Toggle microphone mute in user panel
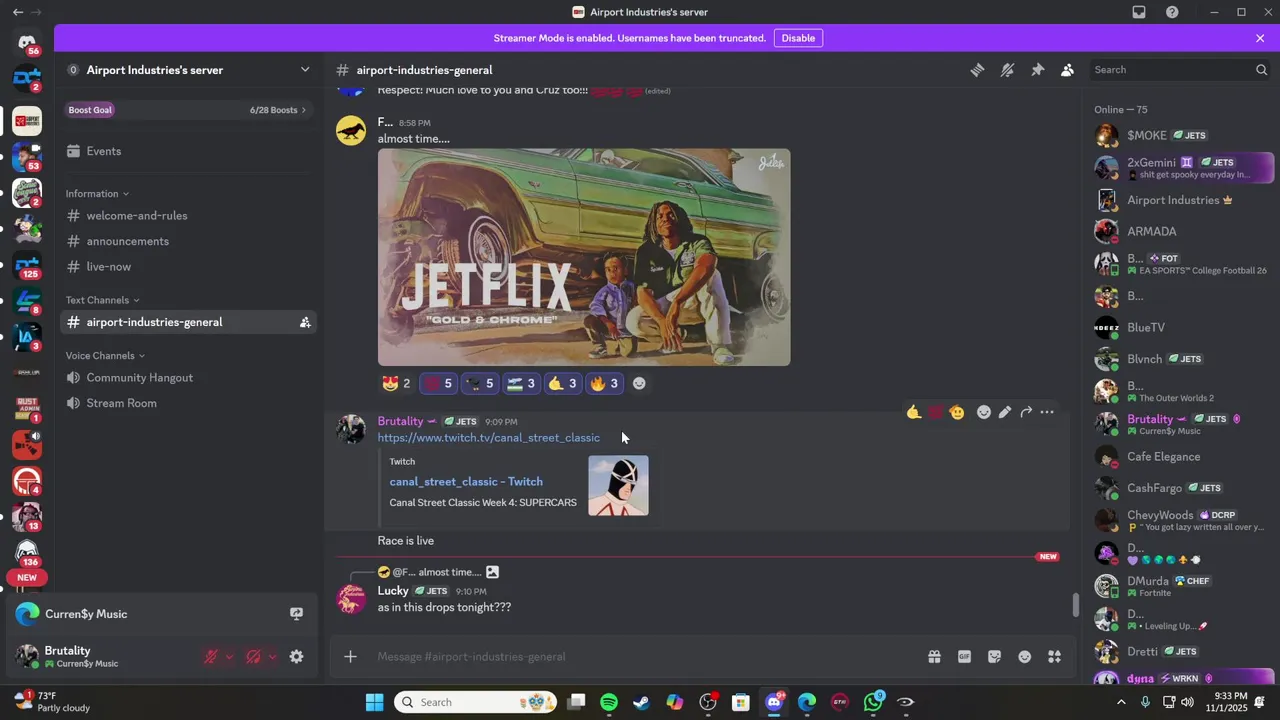The width and height of the screenshot is (1280, 720). pos(211,657)
